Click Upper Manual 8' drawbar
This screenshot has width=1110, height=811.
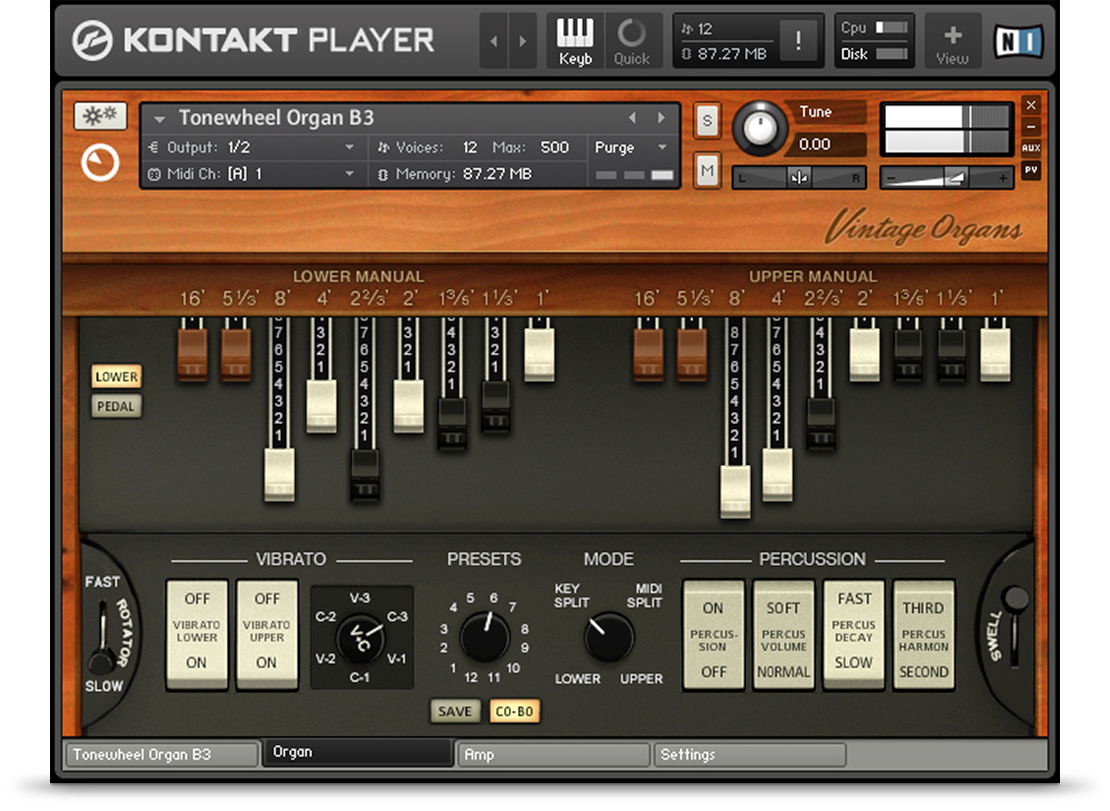tap(736, 491)
